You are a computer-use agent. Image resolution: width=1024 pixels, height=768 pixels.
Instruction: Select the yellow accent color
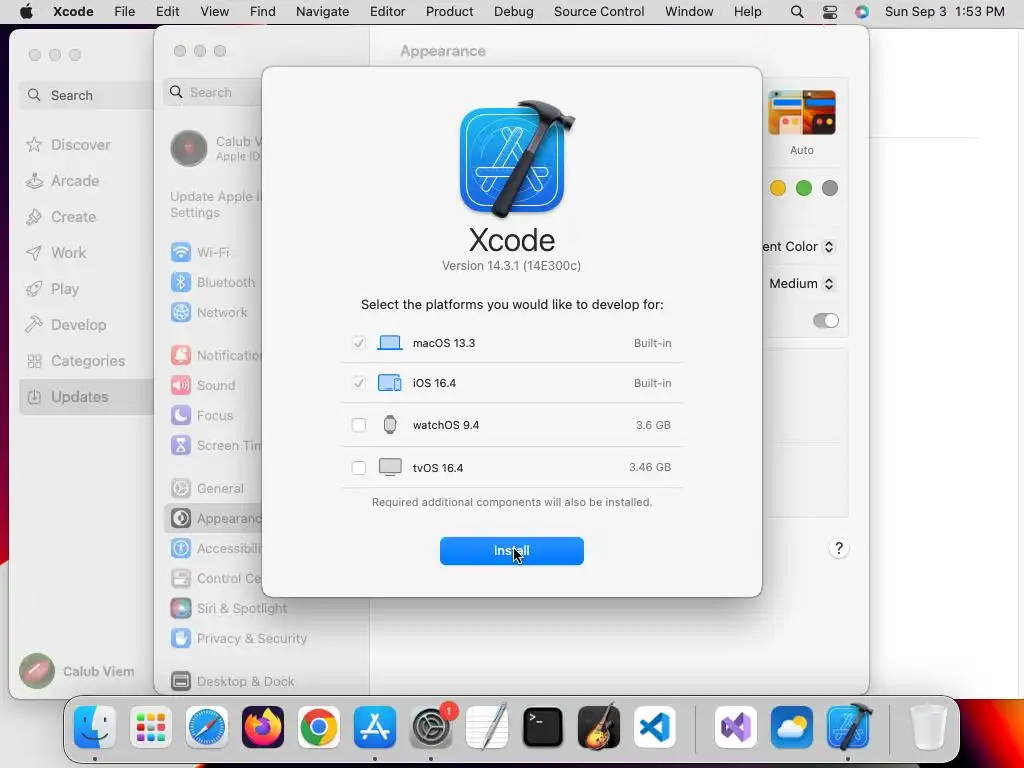(777, 188)
